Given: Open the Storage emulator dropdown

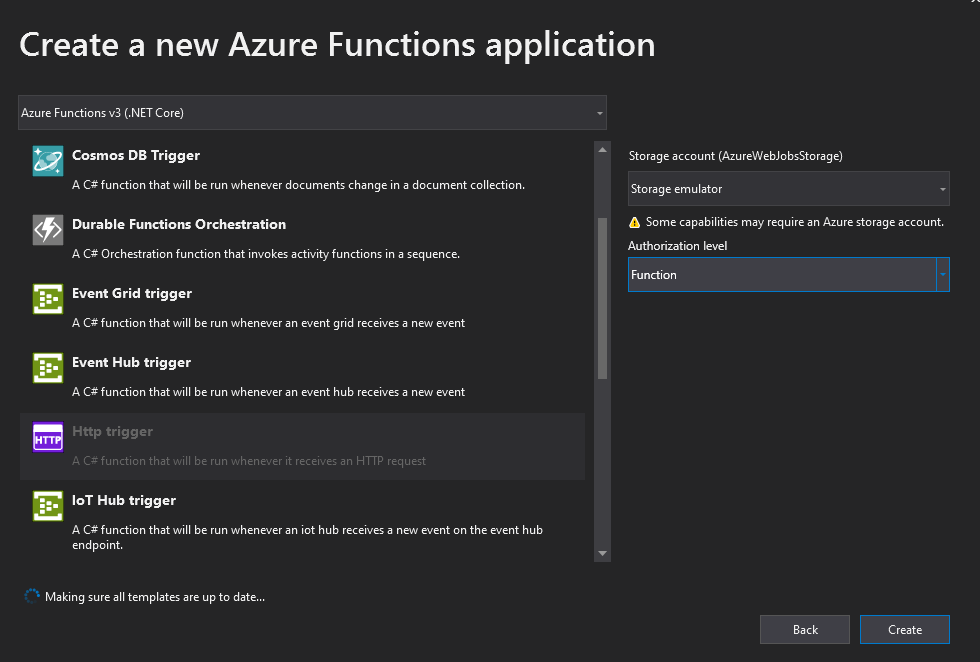Looking at the screenshot, I should click(789, 189).
